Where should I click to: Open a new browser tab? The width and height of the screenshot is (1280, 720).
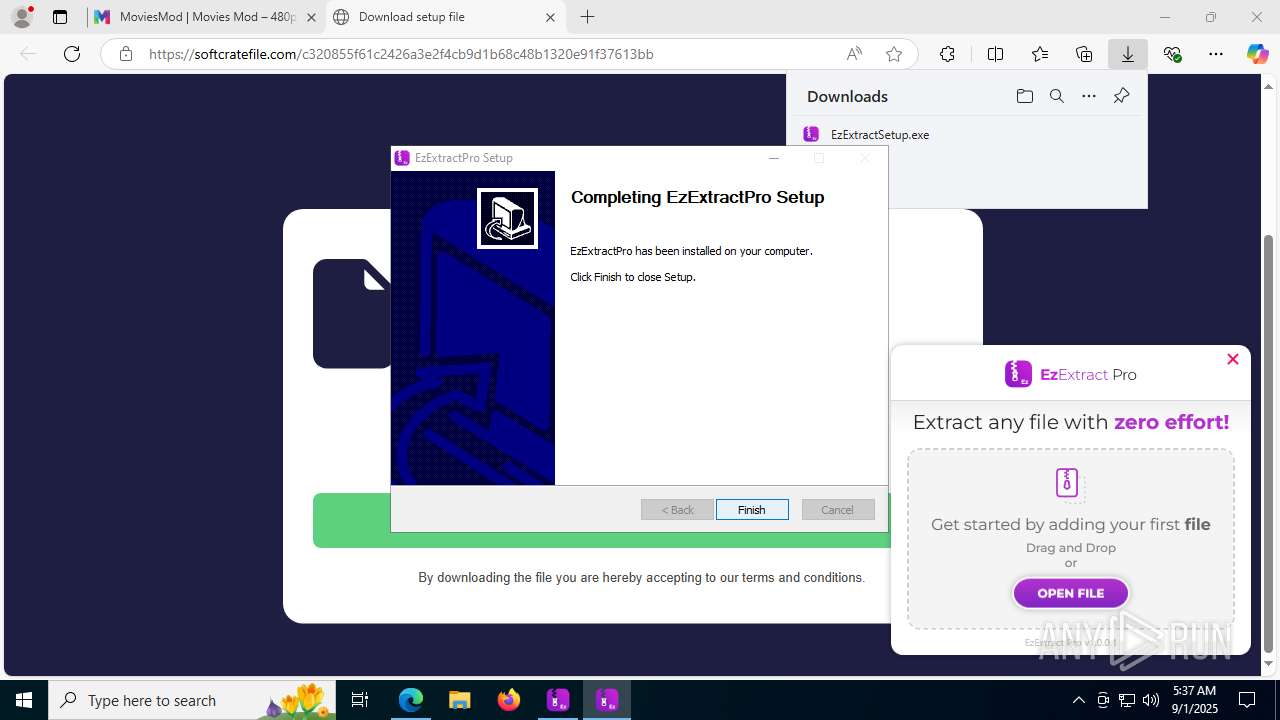pos(588,17)
